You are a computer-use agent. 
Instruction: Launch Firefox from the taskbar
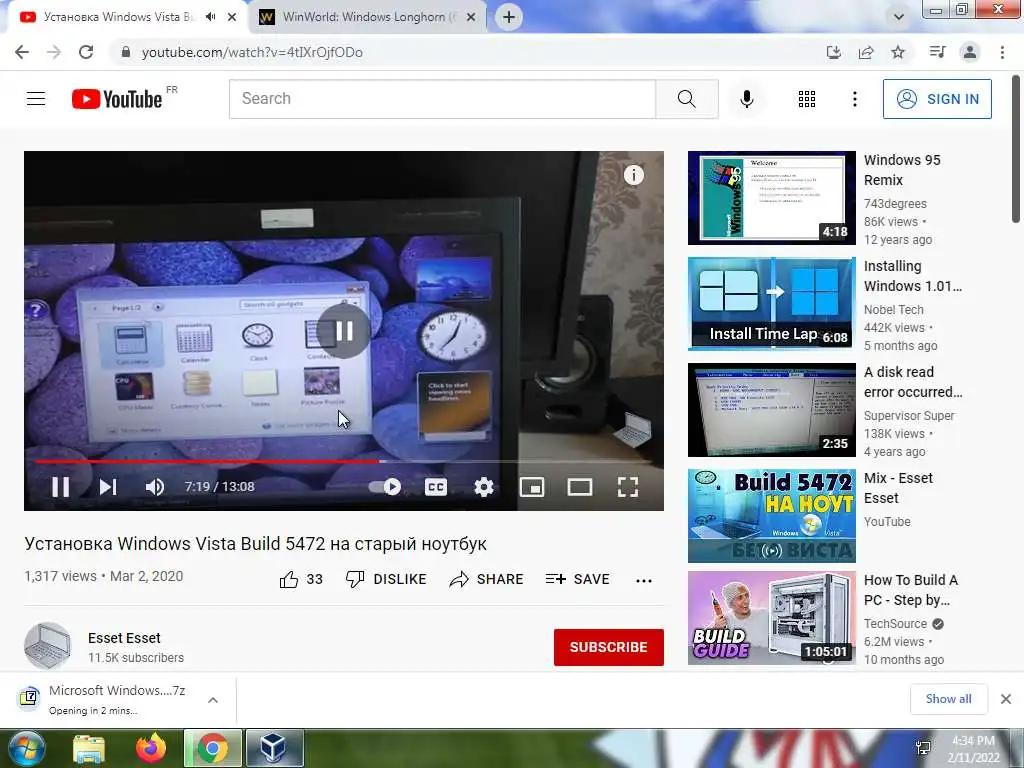pyautogui.click(x=151, y=748)
